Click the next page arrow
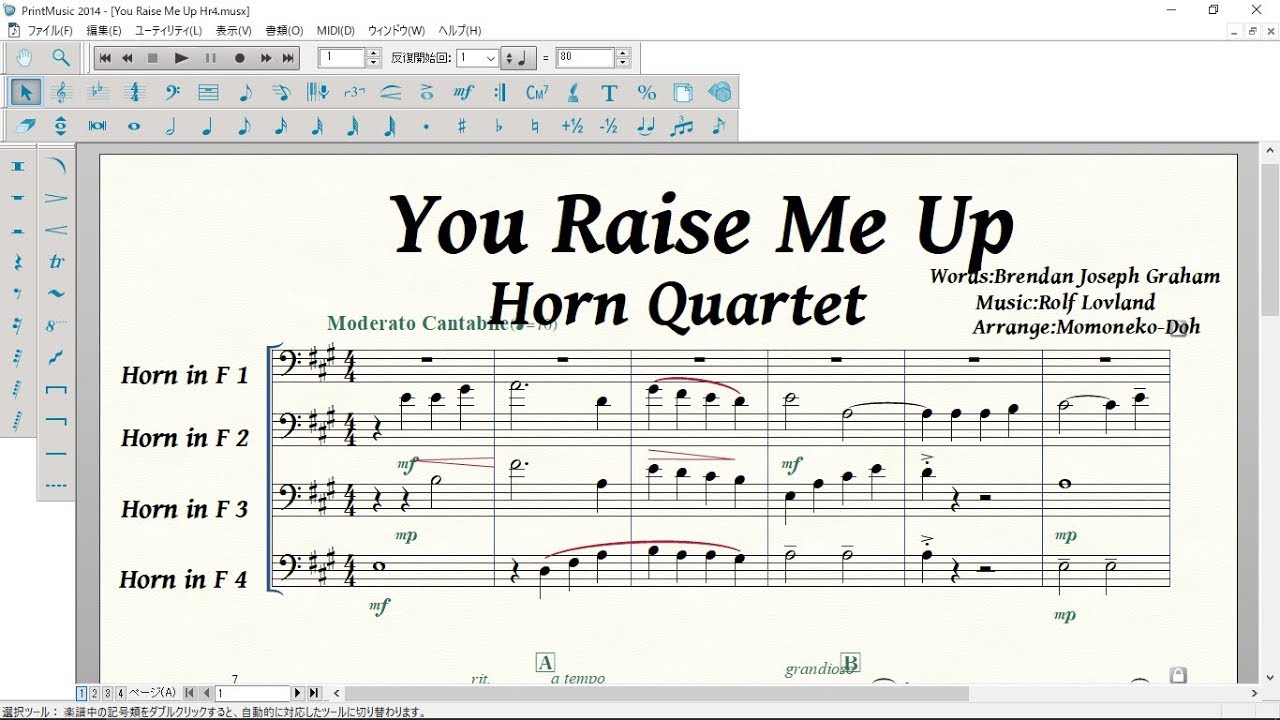The image size is (1280, 720). click(298, 693)
